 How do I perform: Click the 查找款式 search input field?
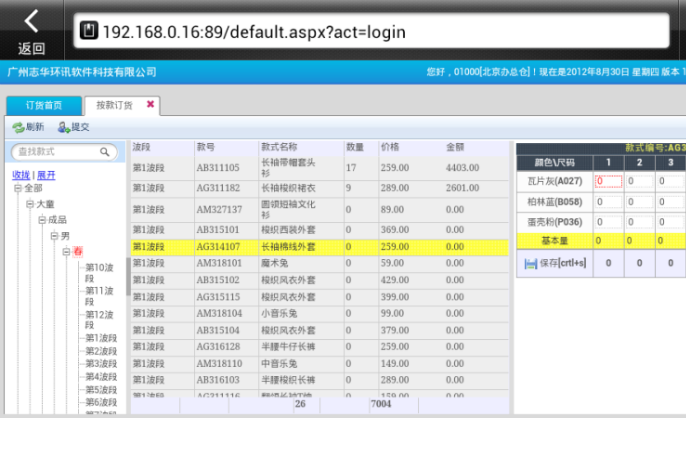pyautogui.click(x=56, y=152)
